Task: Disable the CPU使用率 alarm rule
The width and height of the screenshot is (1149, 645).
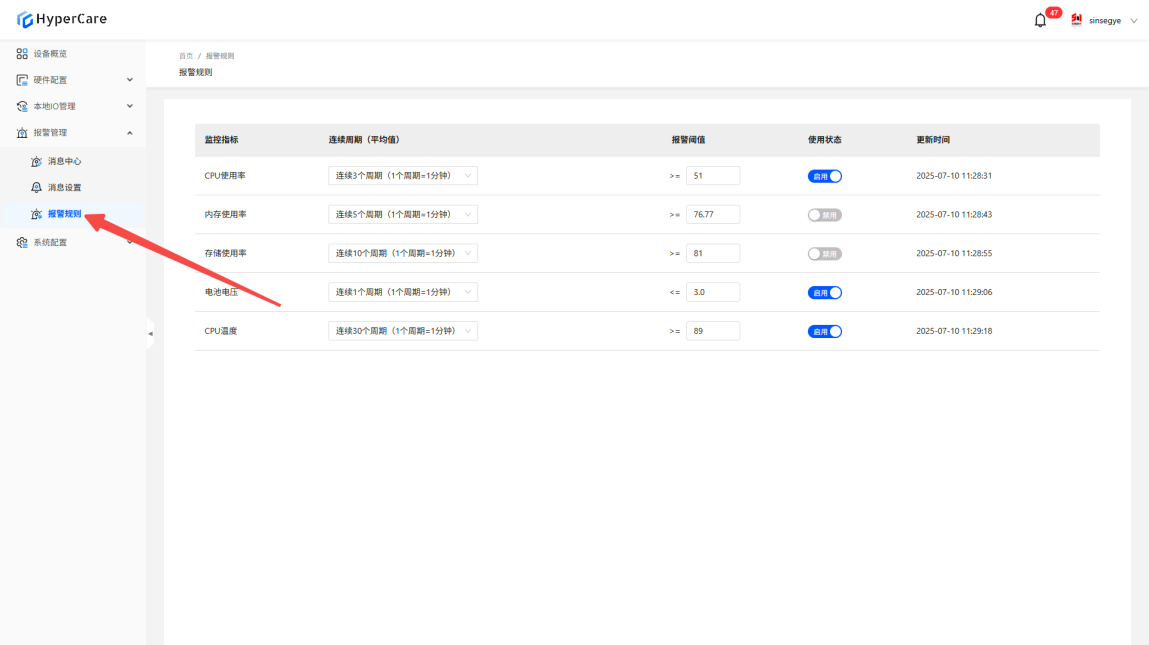Action: [824, 176]
